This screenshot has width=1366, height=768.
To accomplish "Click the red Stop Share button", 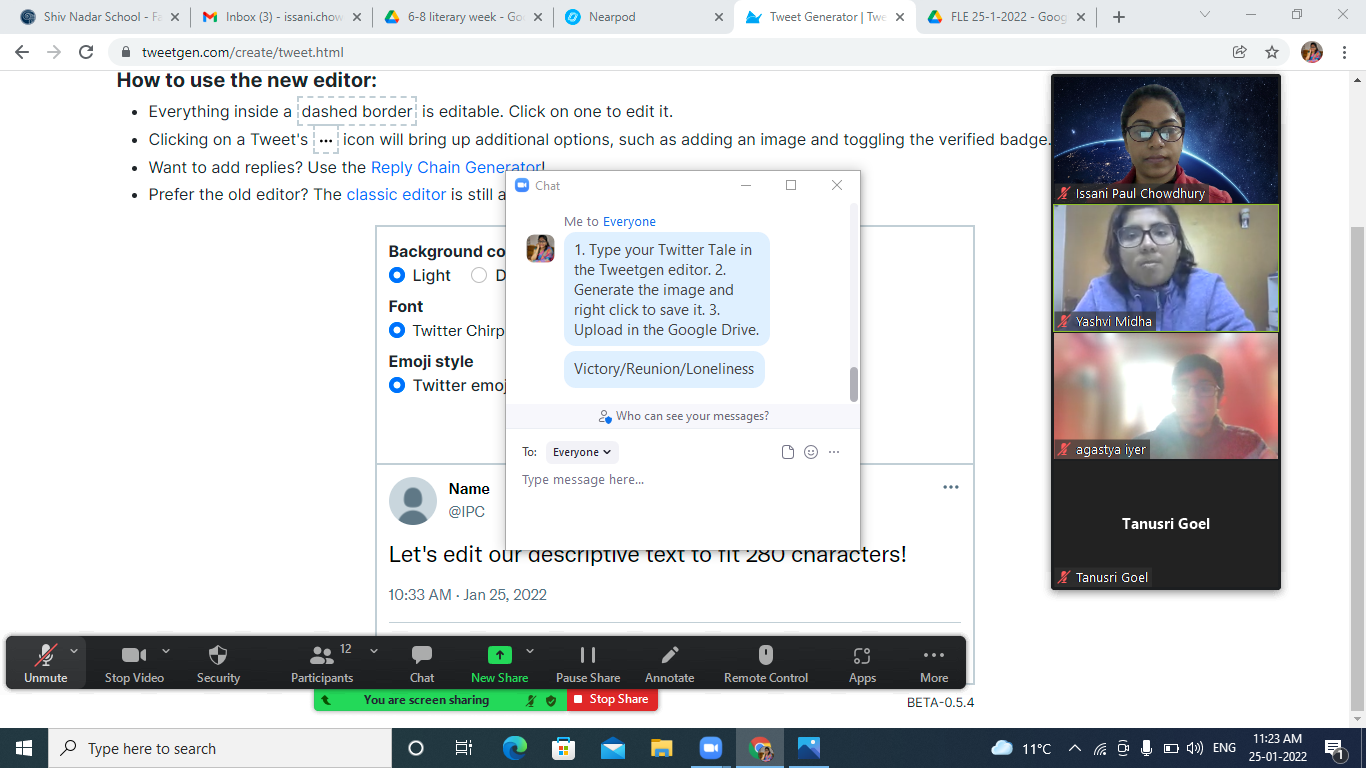I will coord(612,700).
